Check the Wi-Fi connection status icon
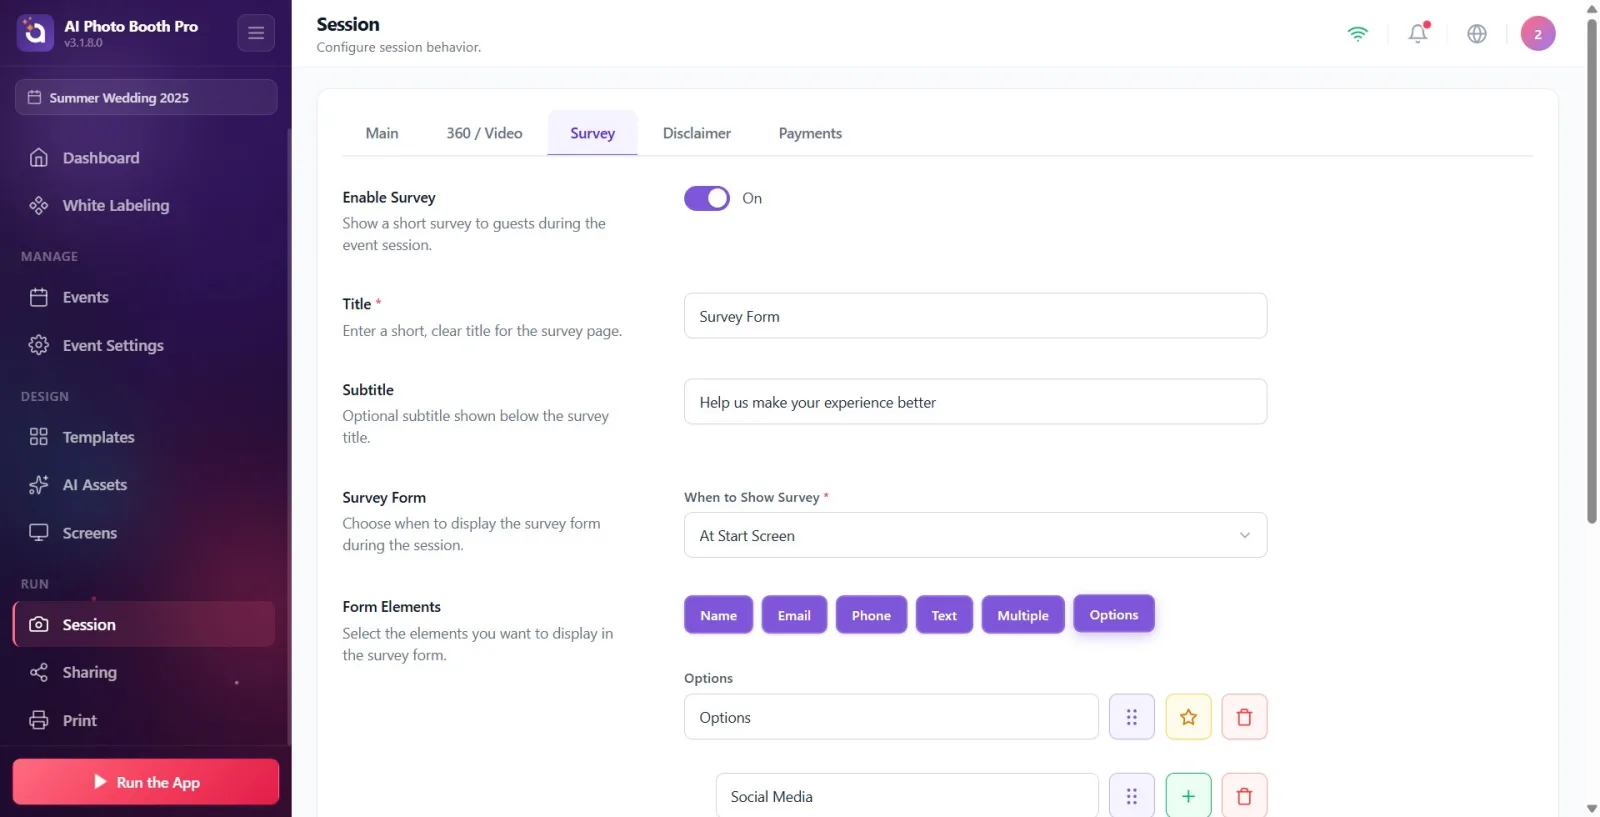The width and height of the screenshot is (1600, 817). pos(1357,33)
